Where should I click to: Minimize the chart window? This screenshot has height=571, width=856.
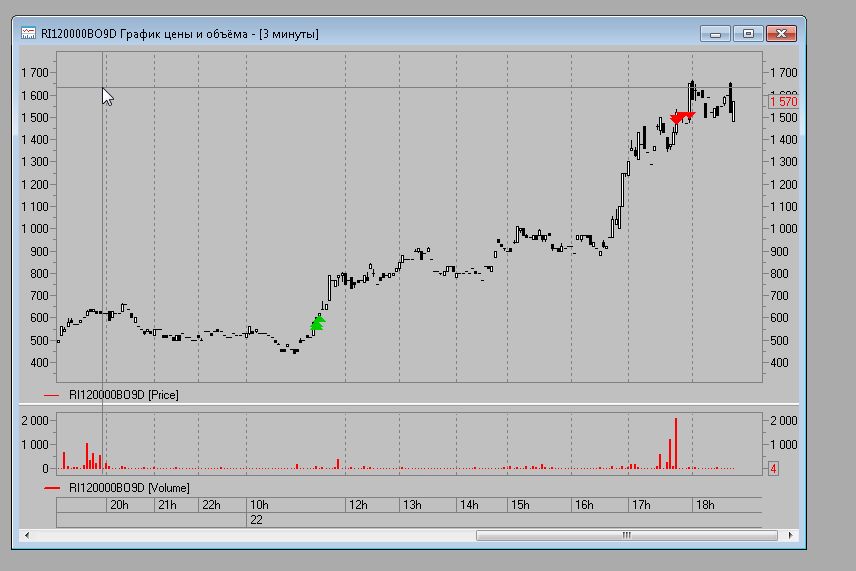coord(714,34)
